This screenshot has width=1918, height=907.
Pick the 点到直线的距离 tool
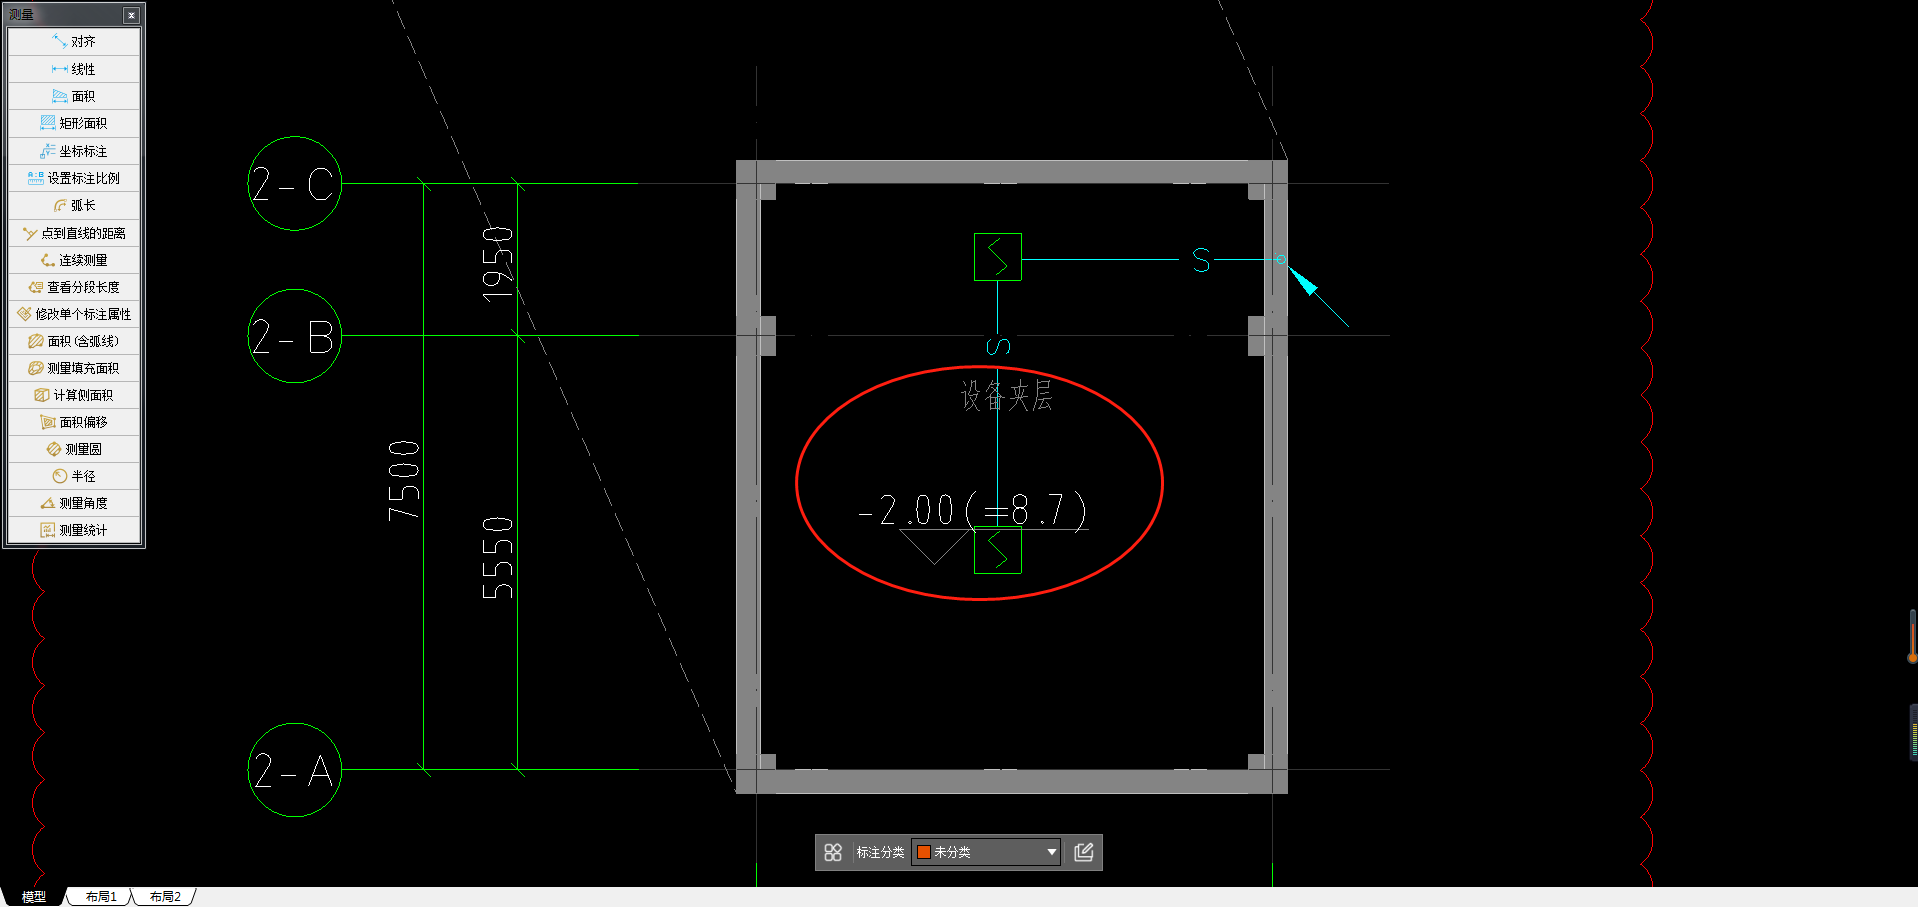tap(74, 233)
